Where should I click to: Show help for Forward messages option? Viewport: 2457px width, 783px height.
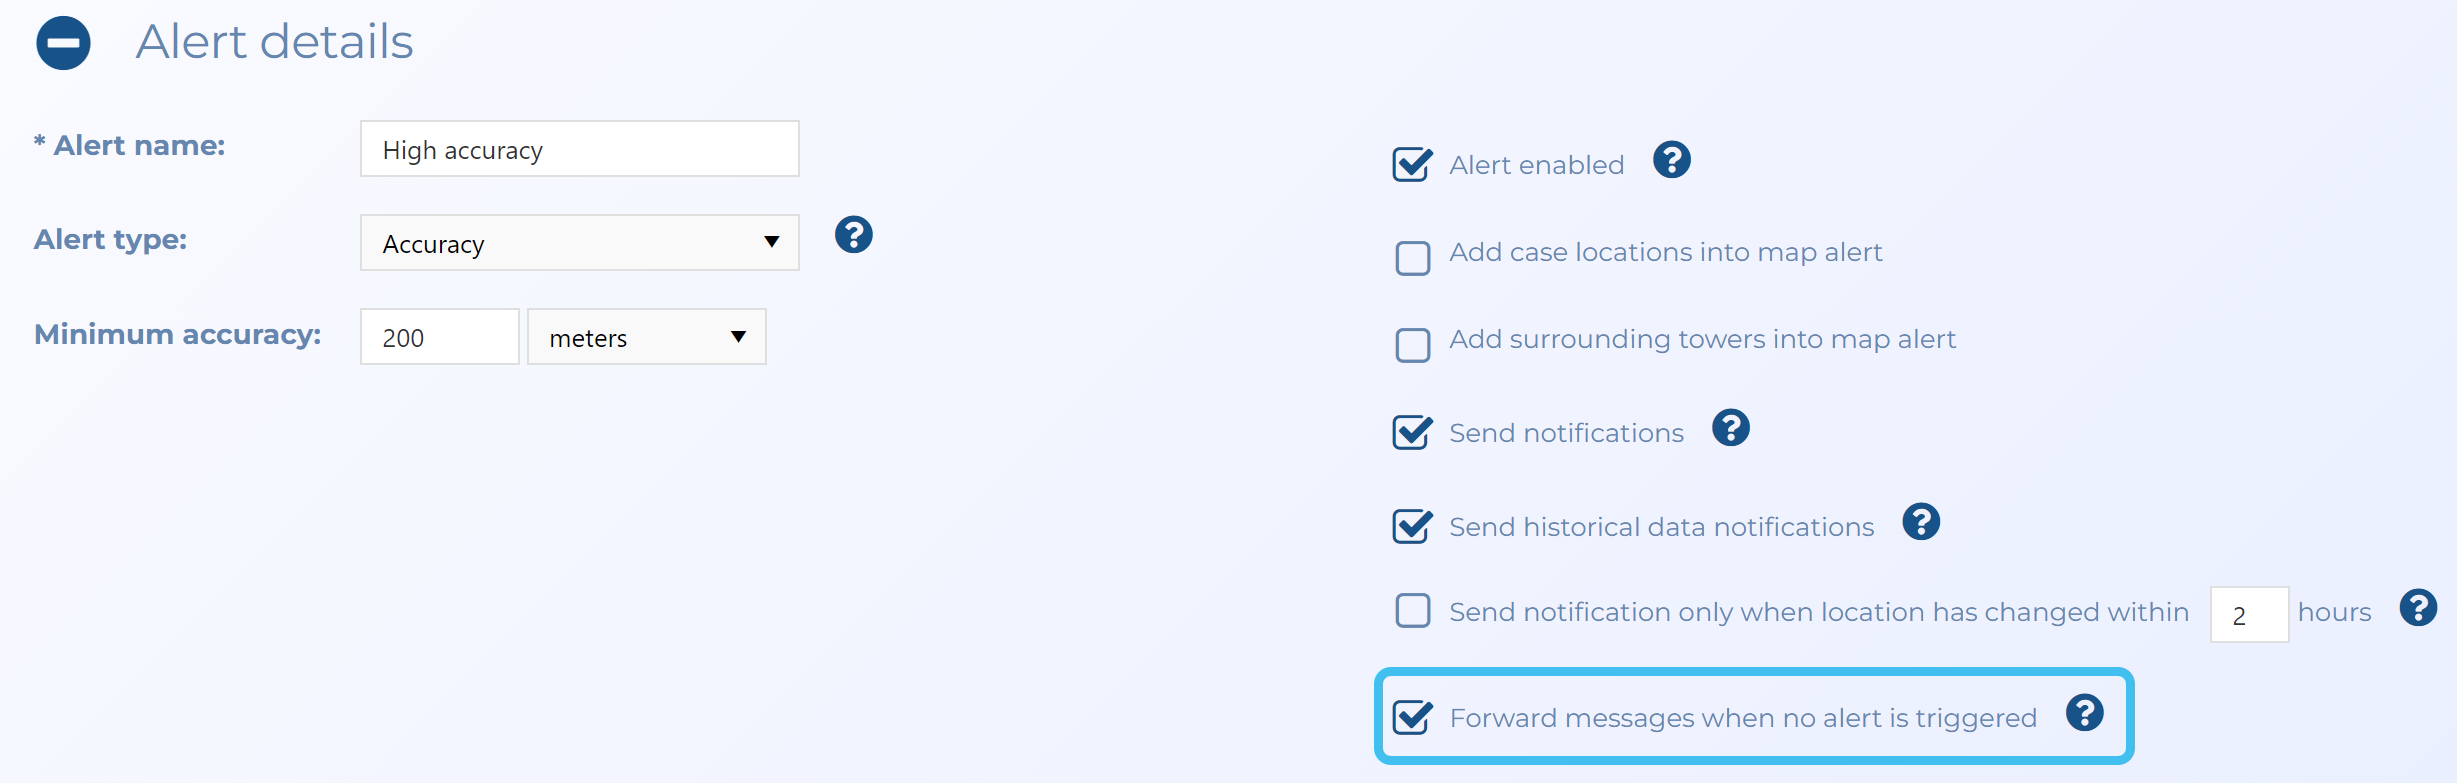click(2084, 713)
